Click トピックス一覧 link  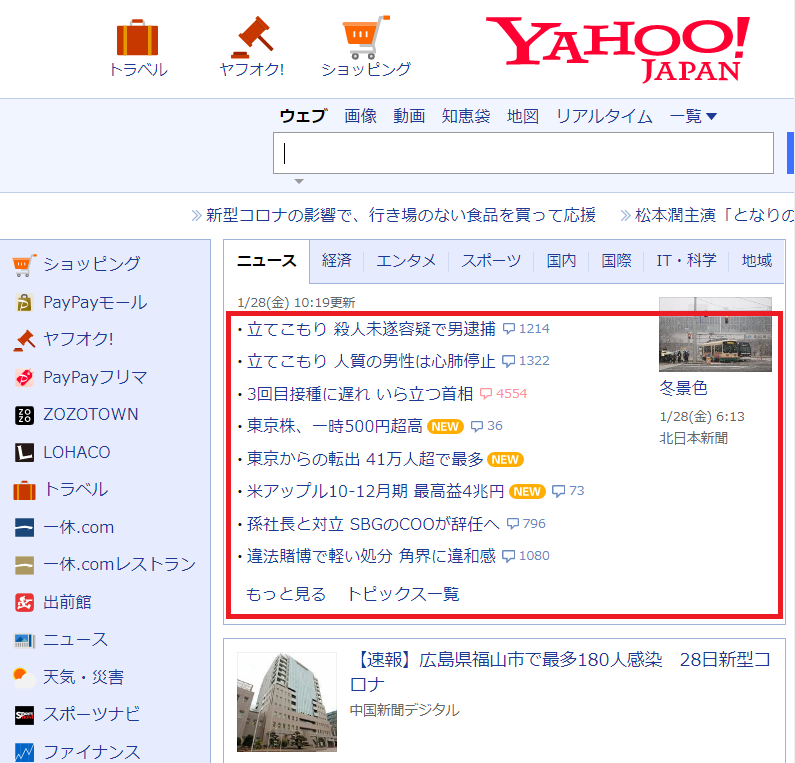404,594
